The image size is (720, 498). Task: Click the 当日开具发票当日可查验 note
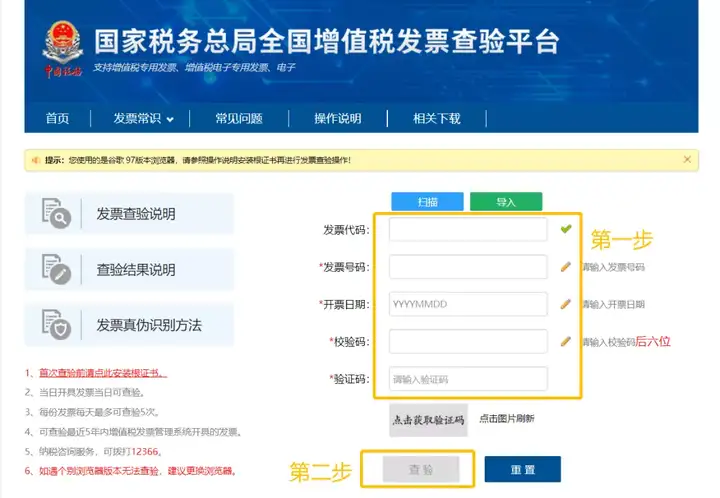tap(91, 392)
